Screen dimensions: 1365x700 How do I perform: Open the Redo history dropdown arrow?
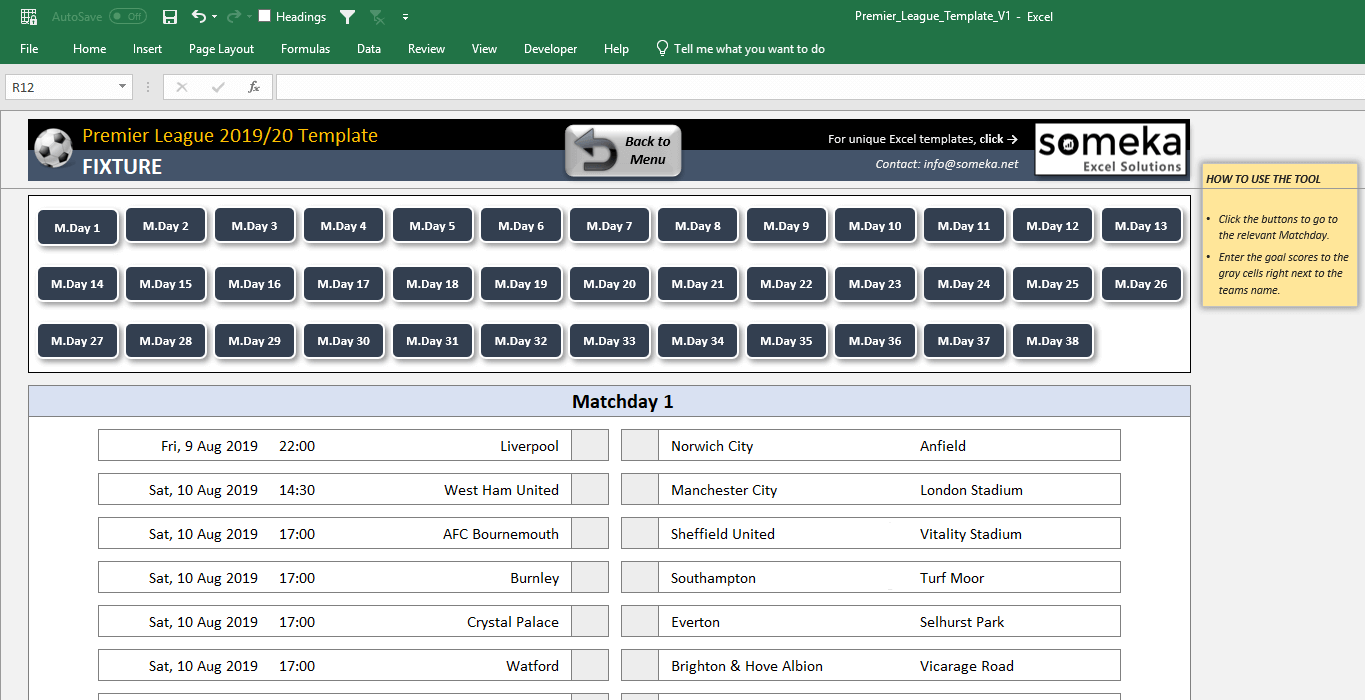(248, 17)
